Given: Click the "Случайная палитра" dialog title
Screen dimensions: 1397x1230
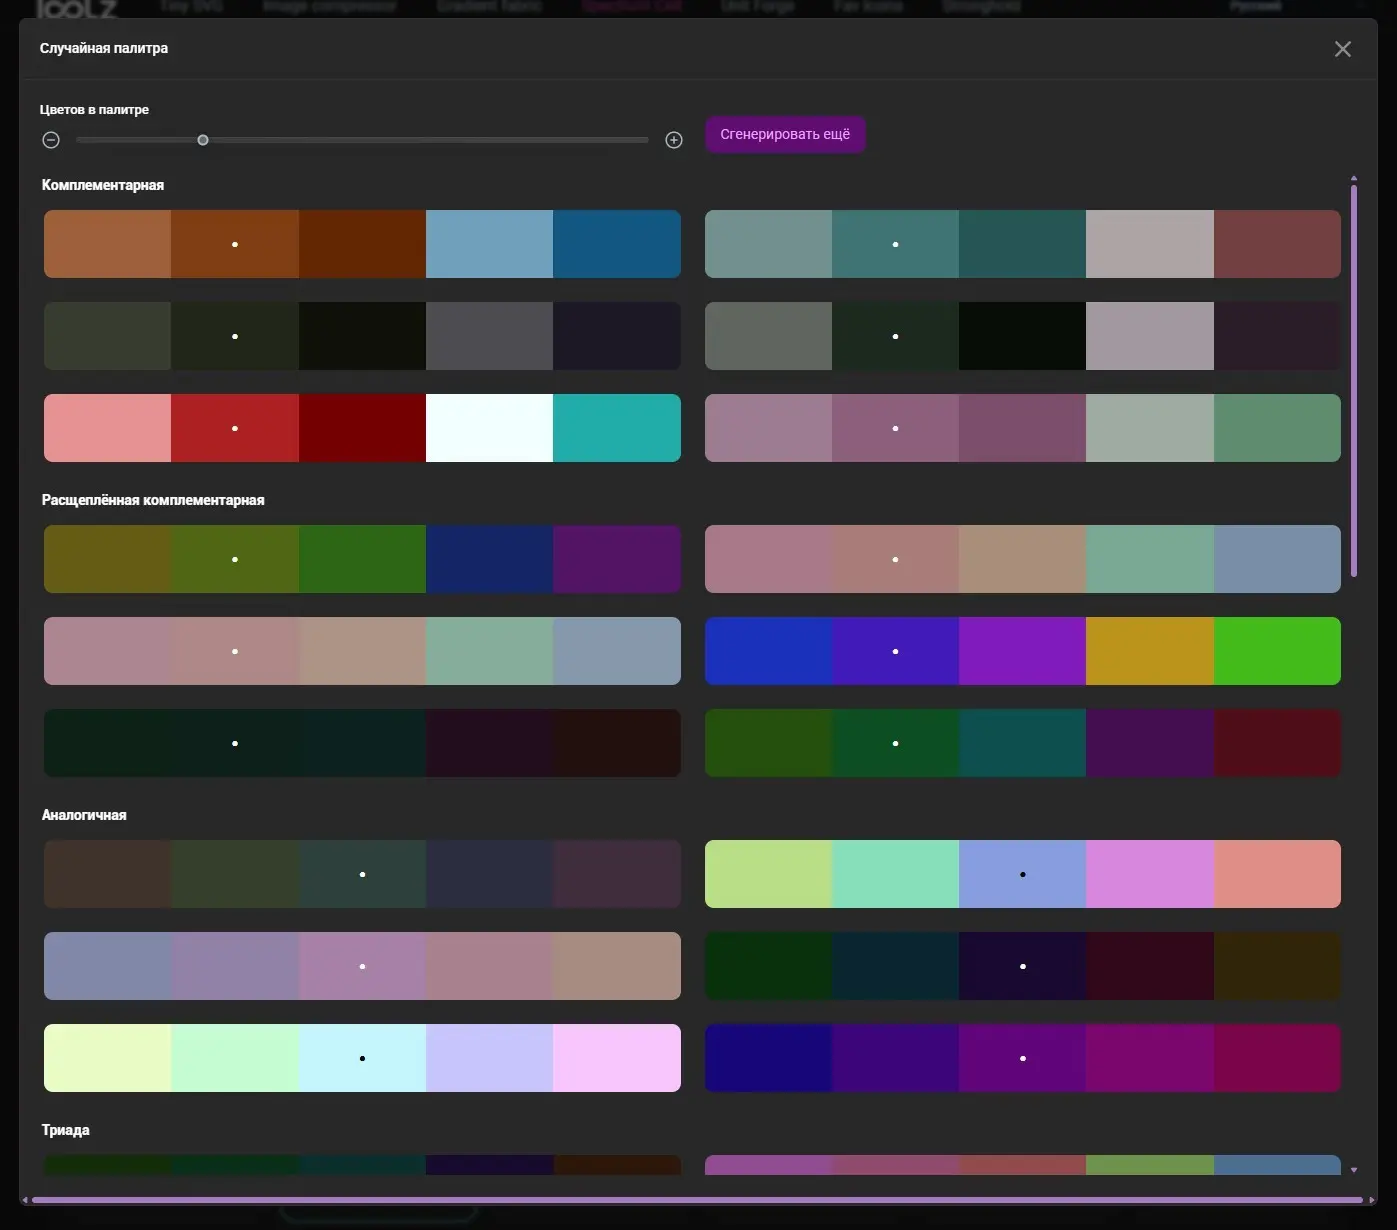Looking at the screenshot, I should pos(104,48).
